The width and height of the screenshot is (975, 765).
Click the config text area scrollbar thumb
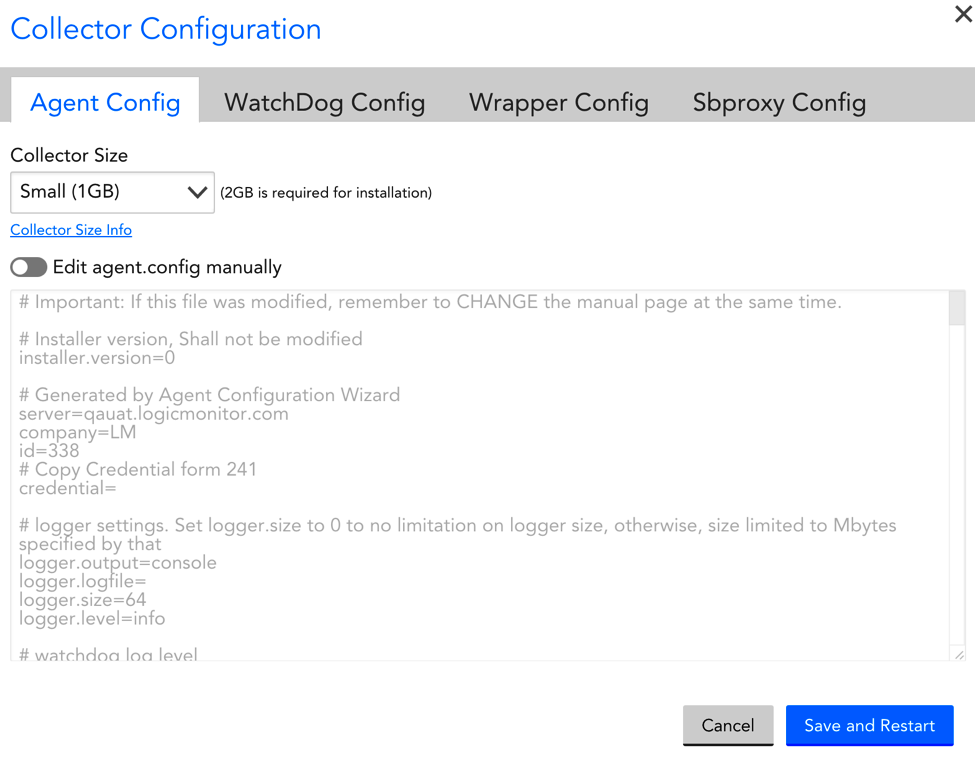pyautogui.click(x=956, y=308)
